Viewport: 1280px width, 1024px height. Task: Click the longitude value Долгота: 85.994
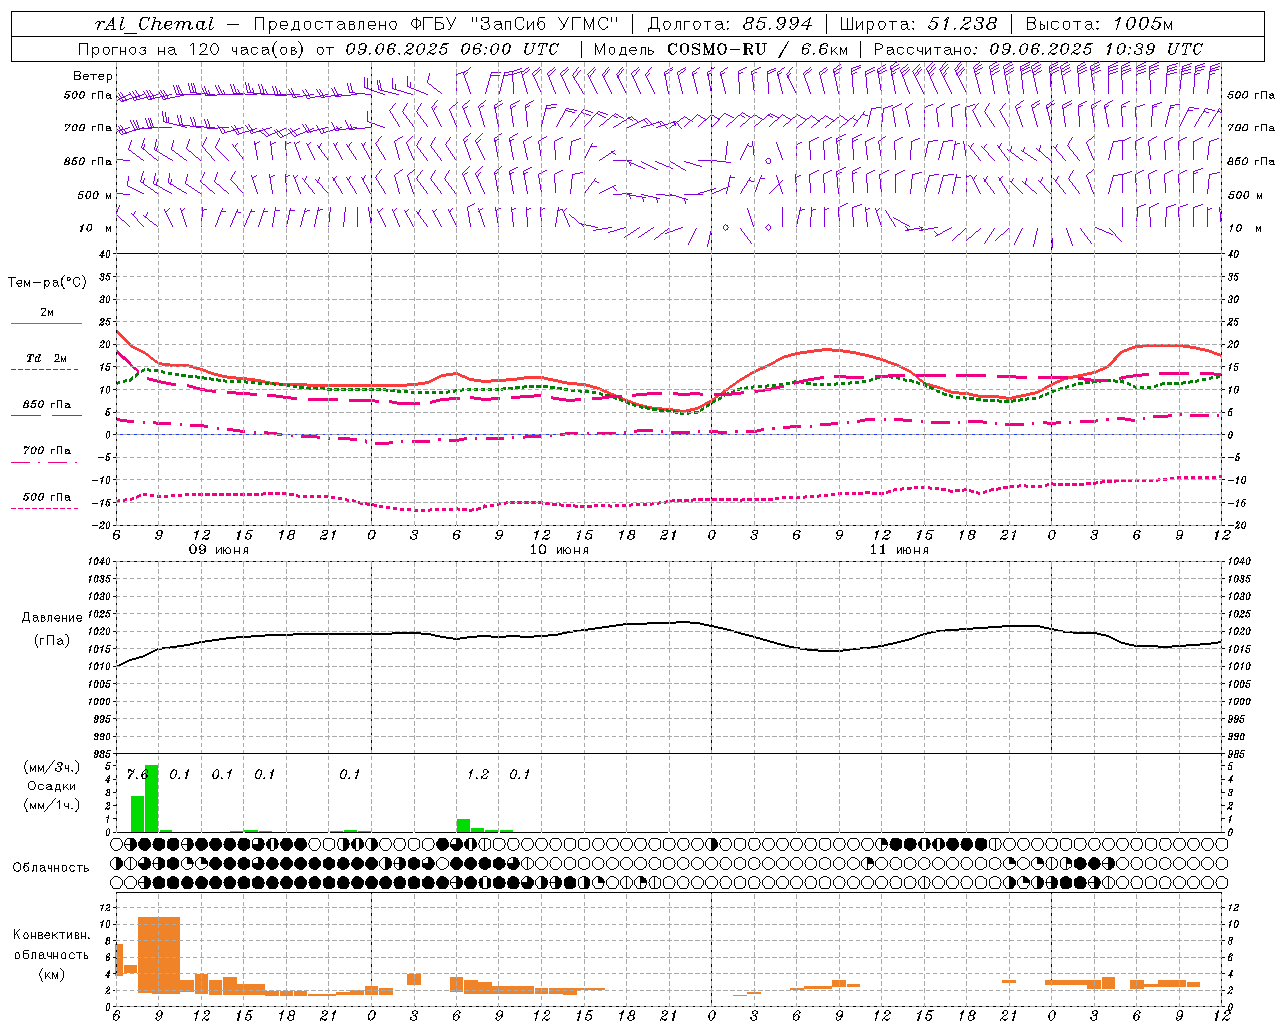click(730, 24)
